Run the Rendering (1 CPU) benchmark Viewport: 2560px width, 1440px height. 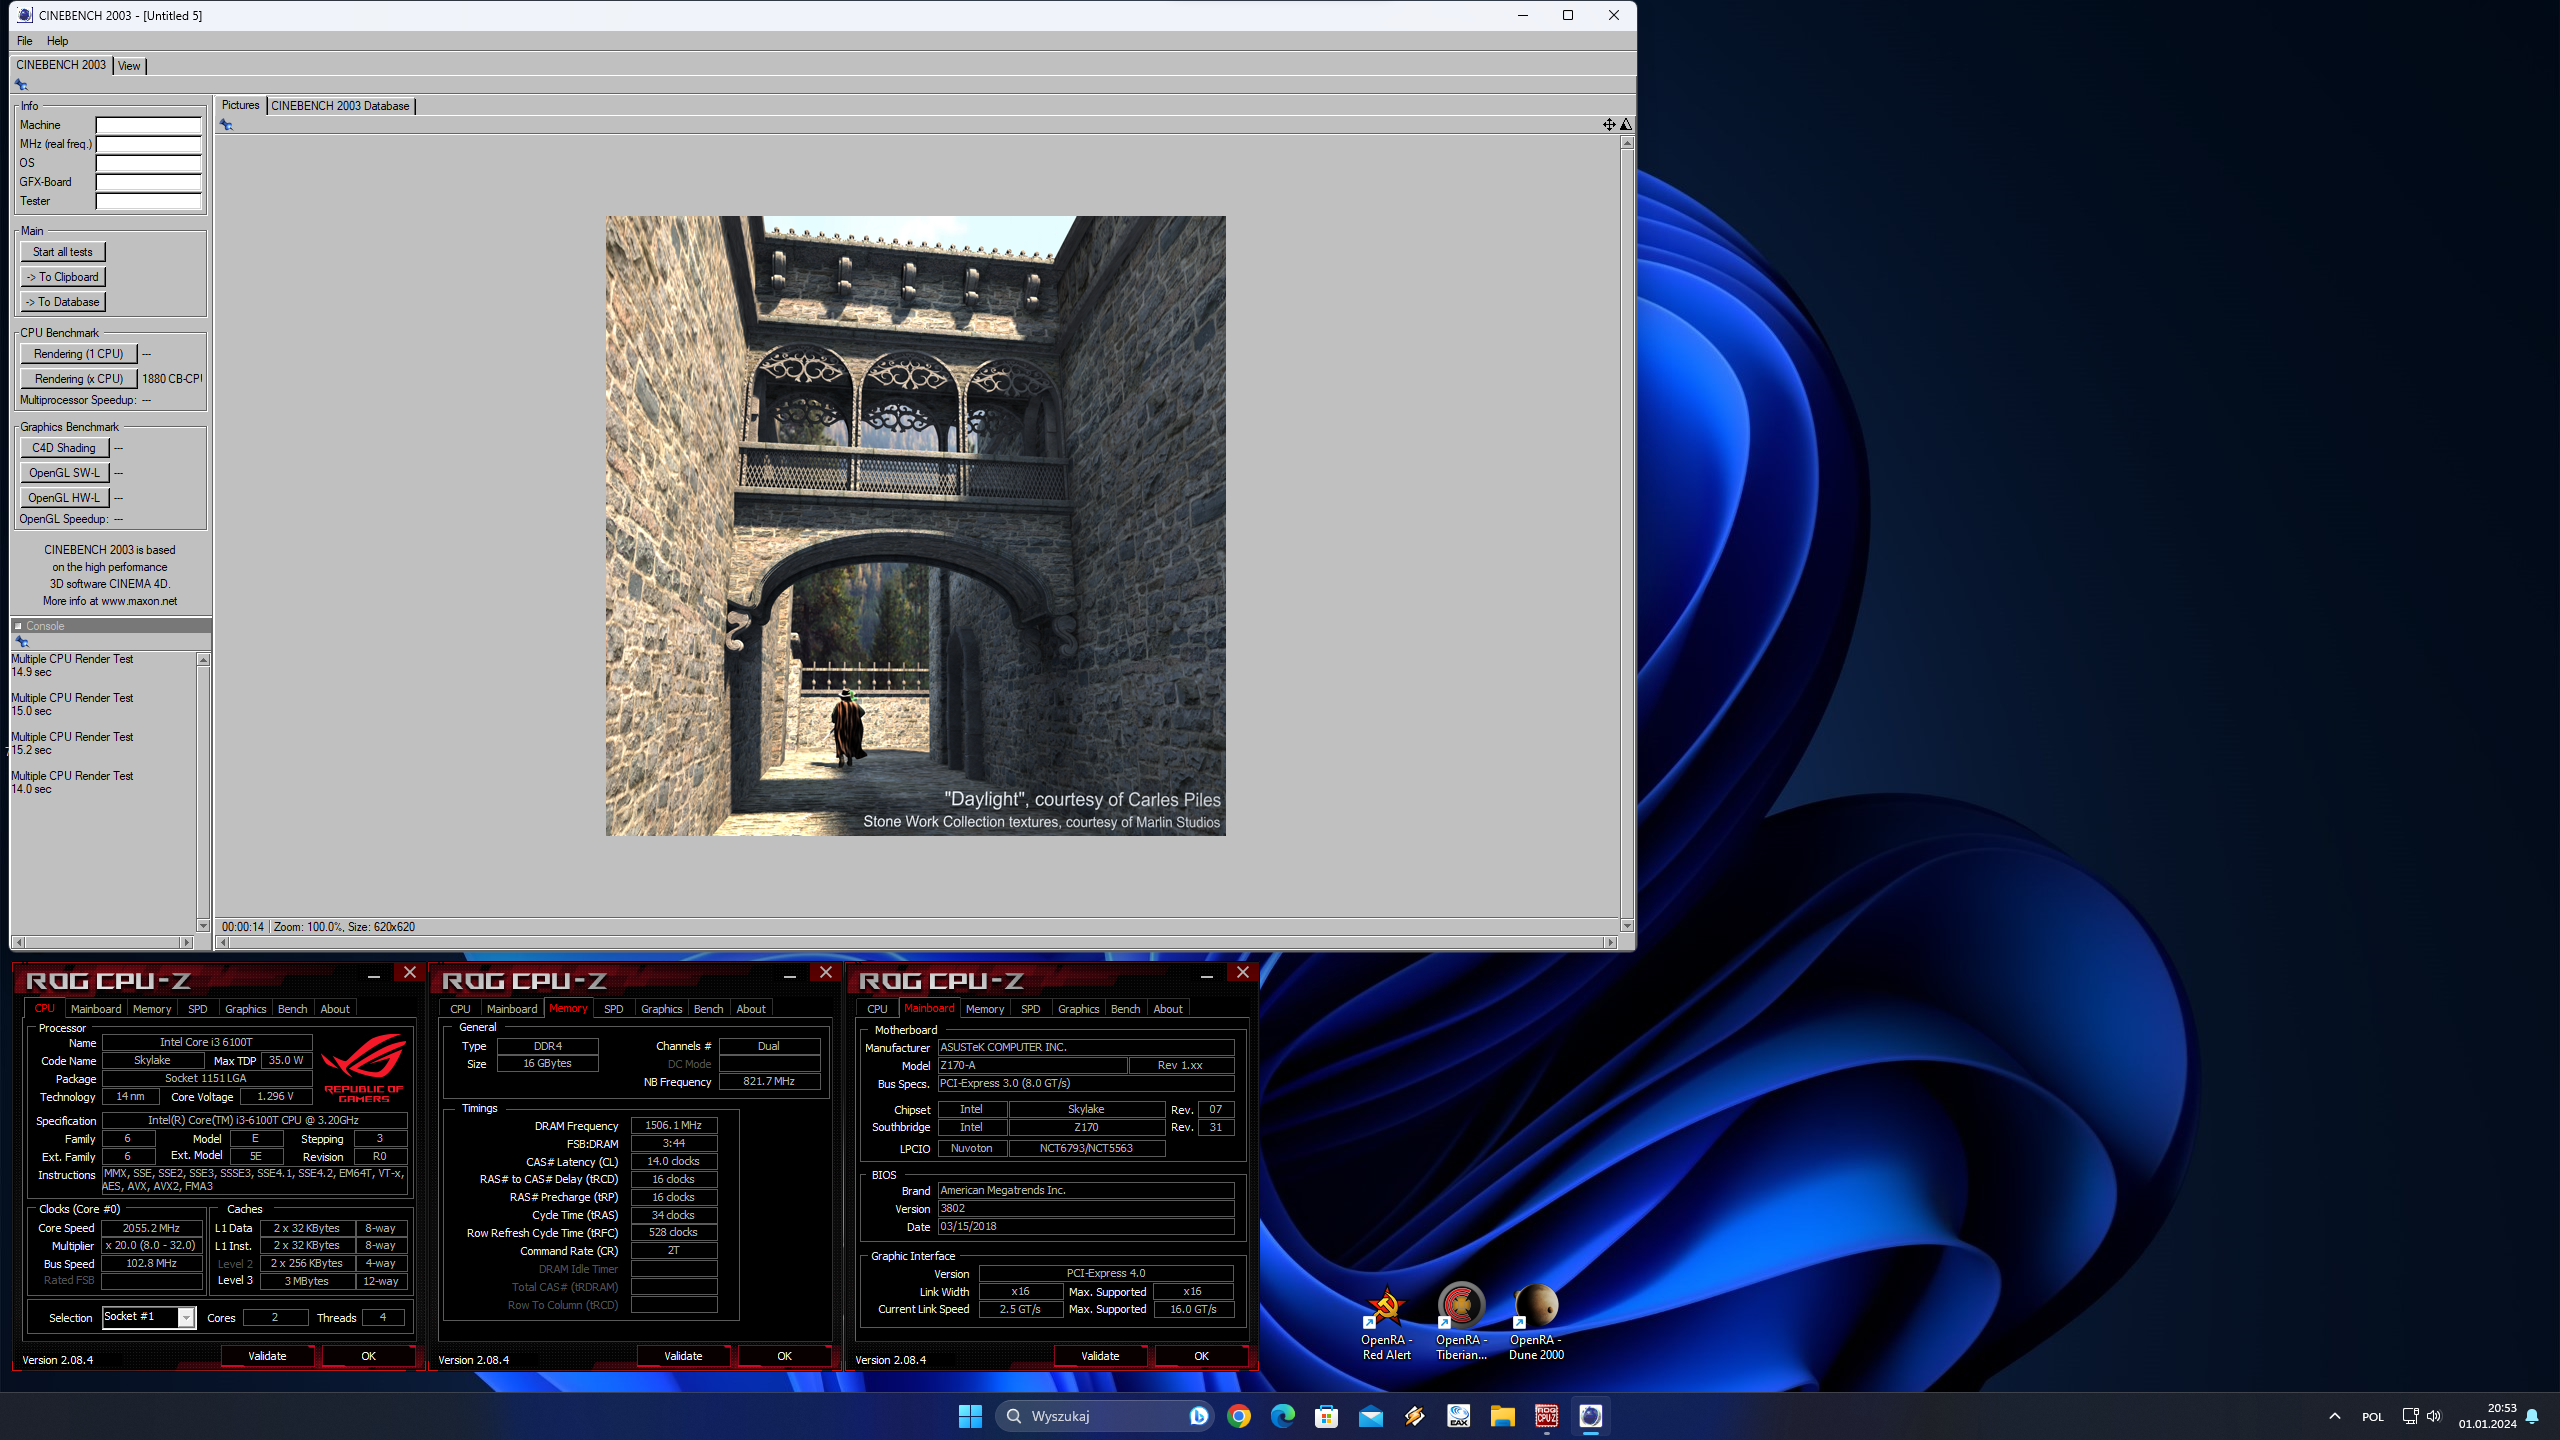[78, 354]
